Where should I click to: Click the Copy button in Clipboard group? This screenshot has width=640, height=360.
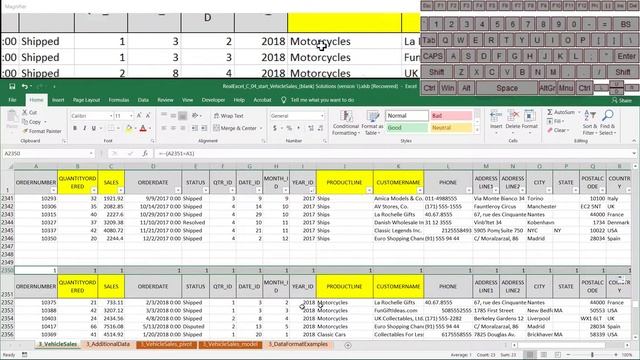[32, 122]
